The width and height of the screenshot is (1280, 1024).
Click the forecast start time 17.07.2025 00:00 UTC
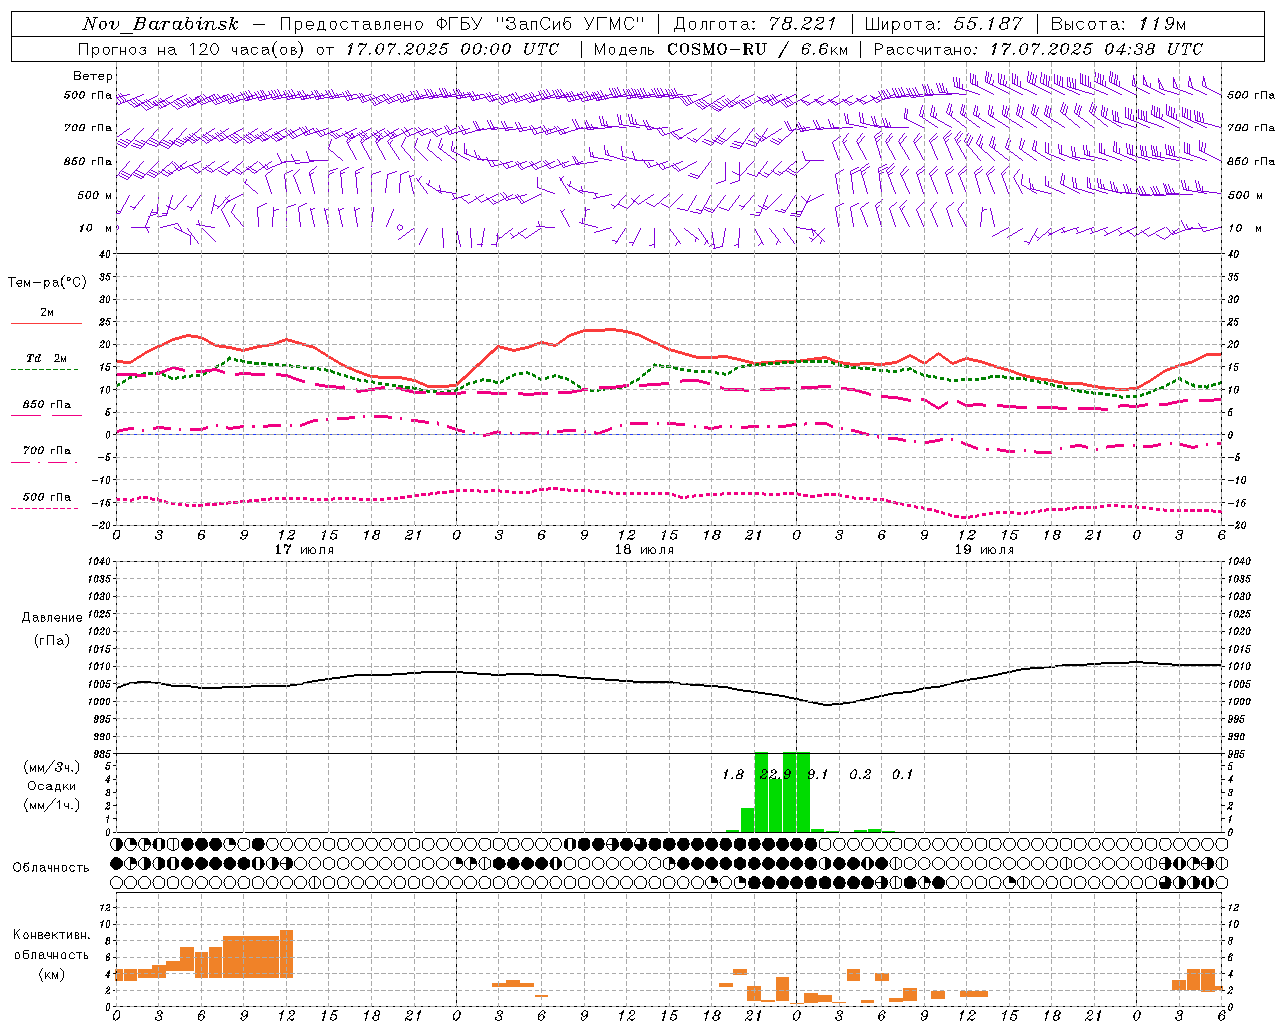pos(452,49)
